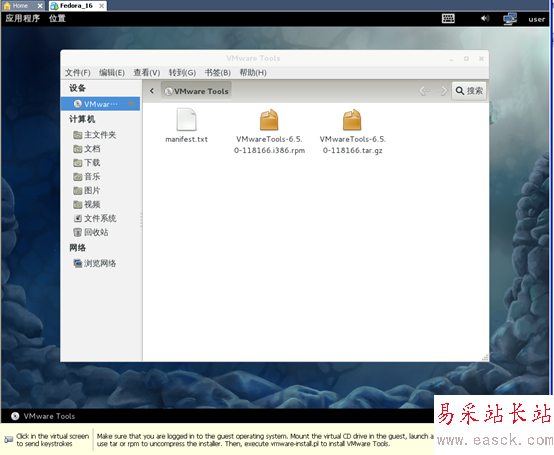Click the window resize grip corner
Viewport: 554px width, 455px height.
(485, 358)
